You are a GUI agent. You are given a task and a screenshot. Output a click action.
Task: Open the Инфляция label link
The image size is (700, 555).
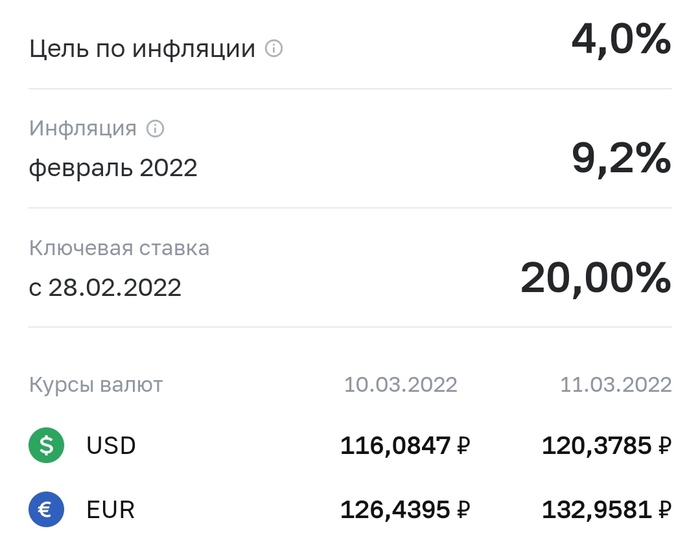point(82,129)
